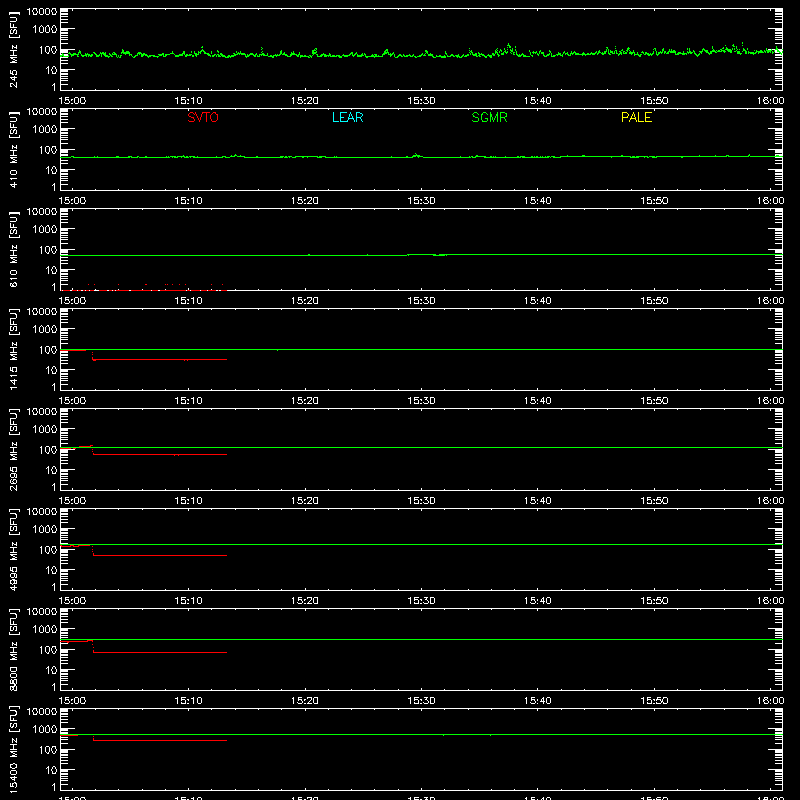The image size is (800, 800).
Task: Select 15:50 tick under the 410 MHz panel
Action: [x=654, y=201]
